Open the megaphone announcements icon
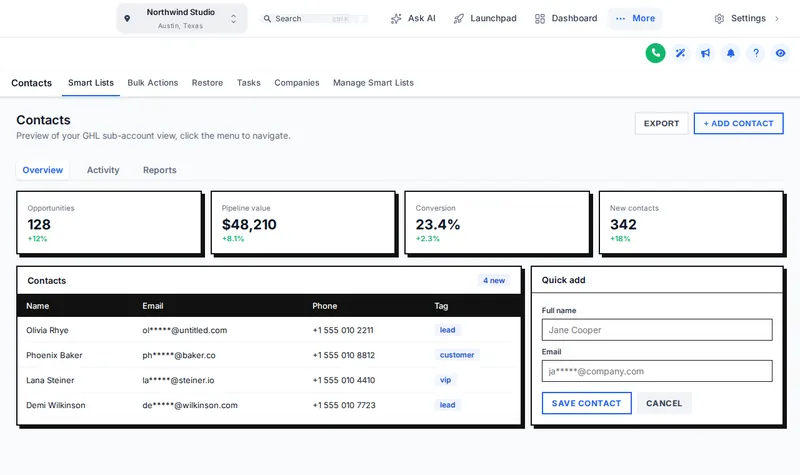 tap(706, 53)
